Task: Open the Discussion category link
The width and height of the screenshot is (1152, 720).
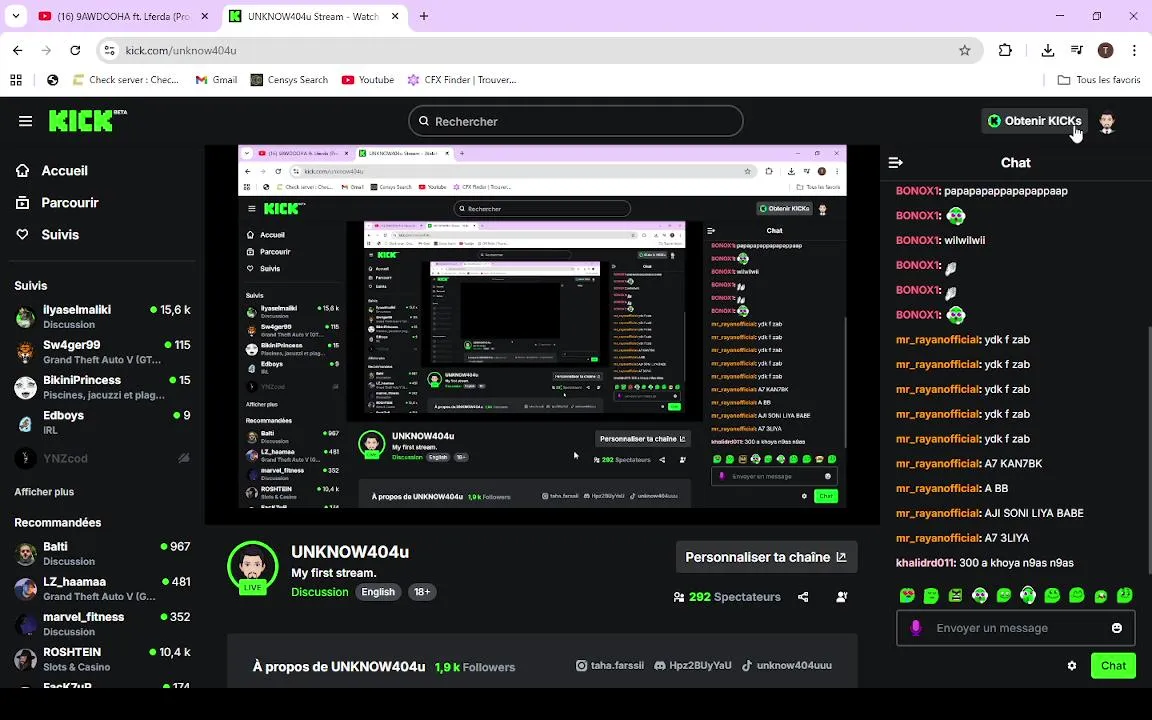Action: tap(320, 592)
